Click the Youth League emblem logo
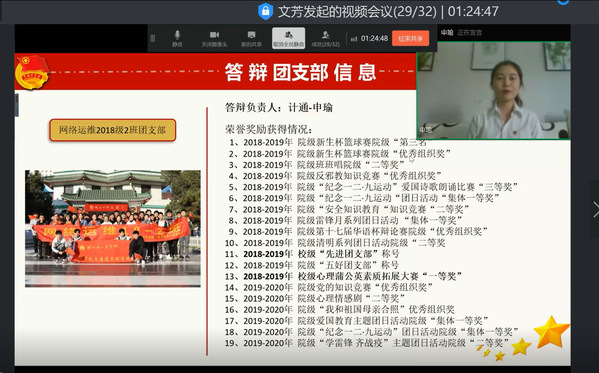599x373 pixels. 32,72
